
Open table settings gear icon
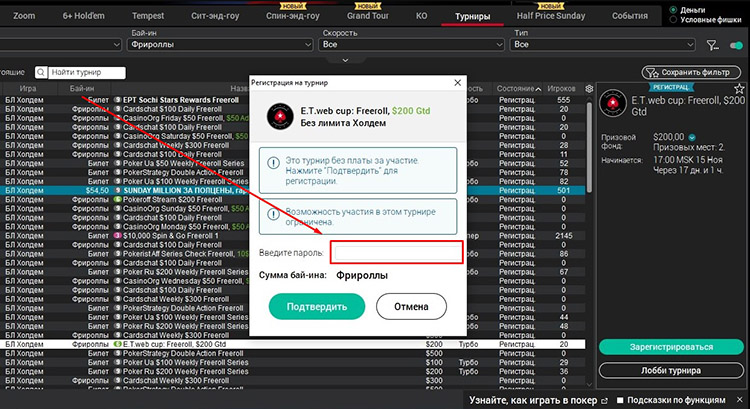click(589, 88)
